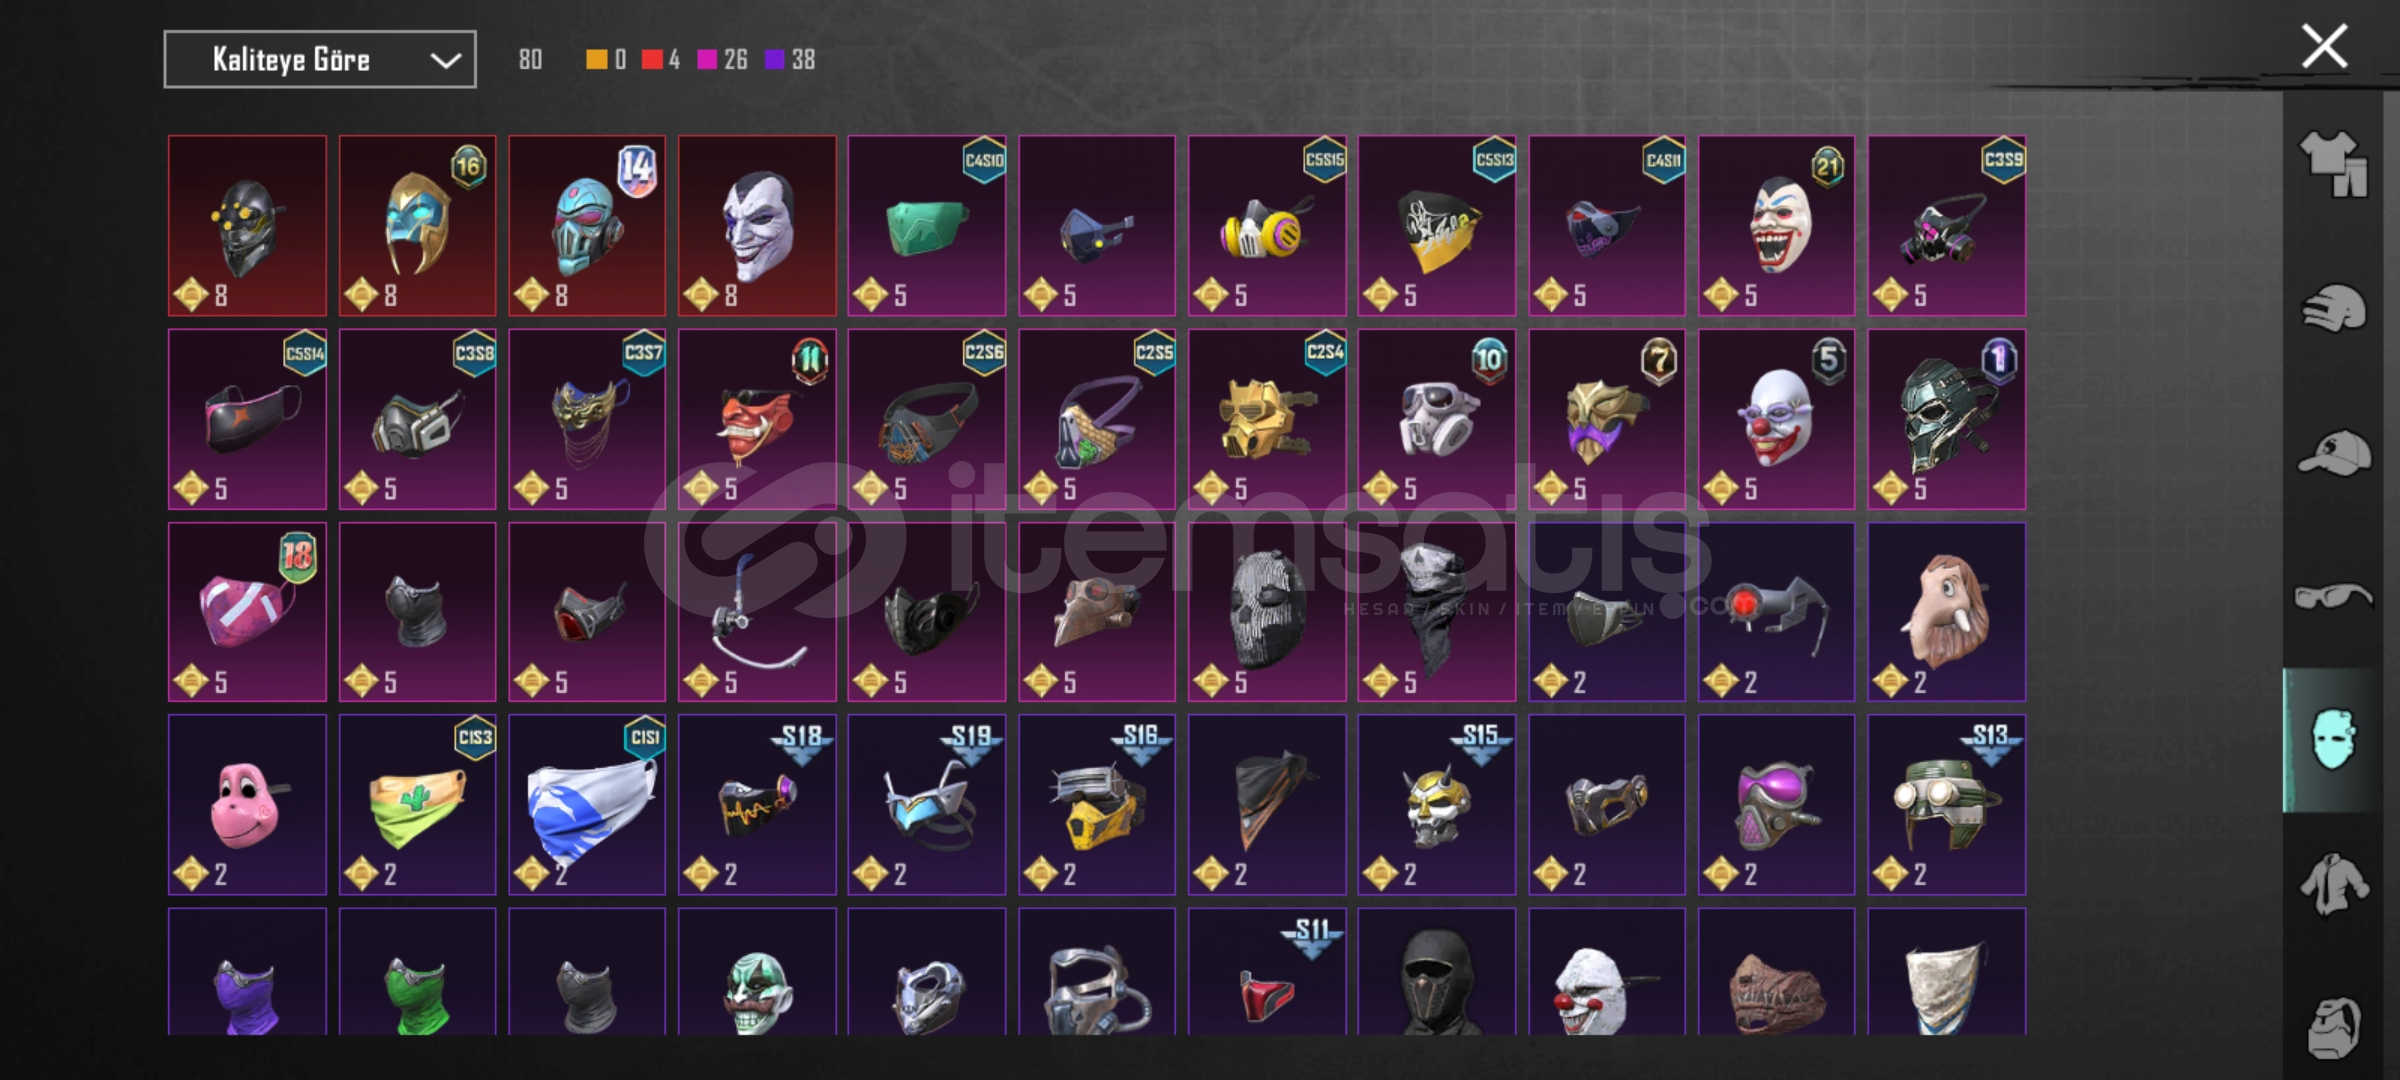Expand the Kaliteye Göre sort dropdown
This screenshot has width=2400, height=1080.
coord(320,60)
